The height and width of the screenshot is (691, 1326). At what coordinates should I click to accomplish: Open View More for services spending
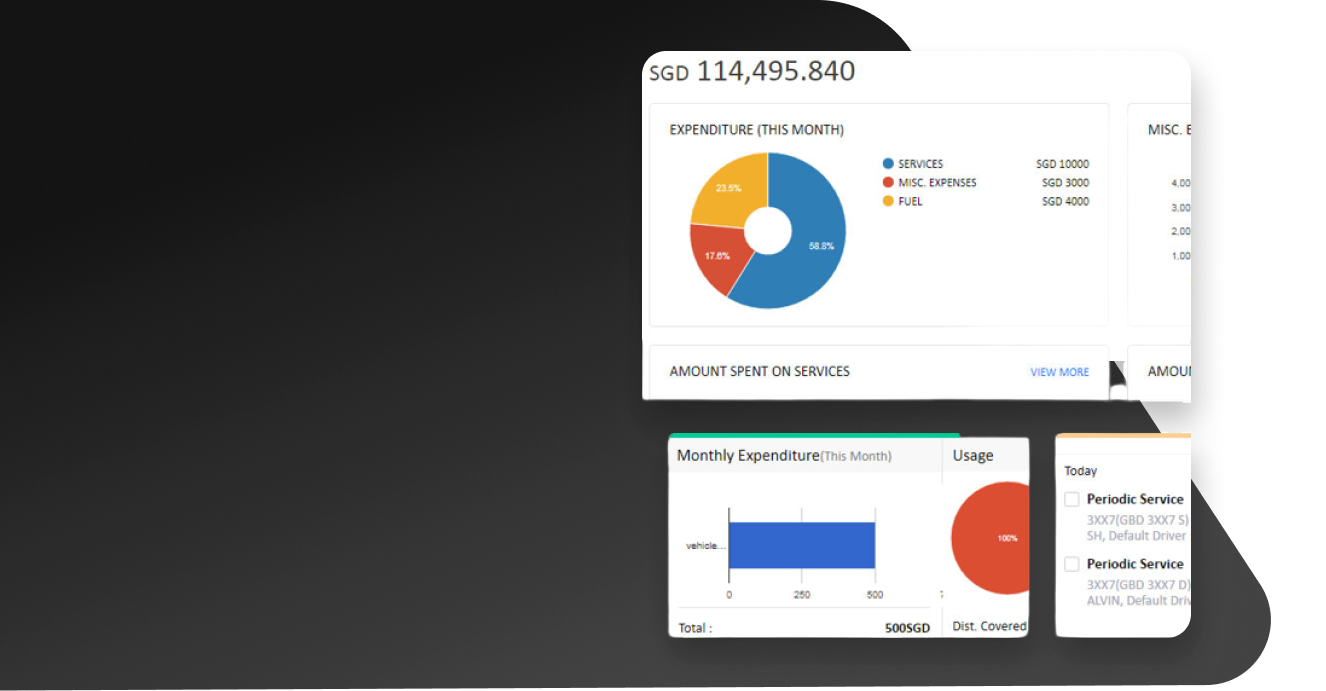click(x=1059, y=372)
